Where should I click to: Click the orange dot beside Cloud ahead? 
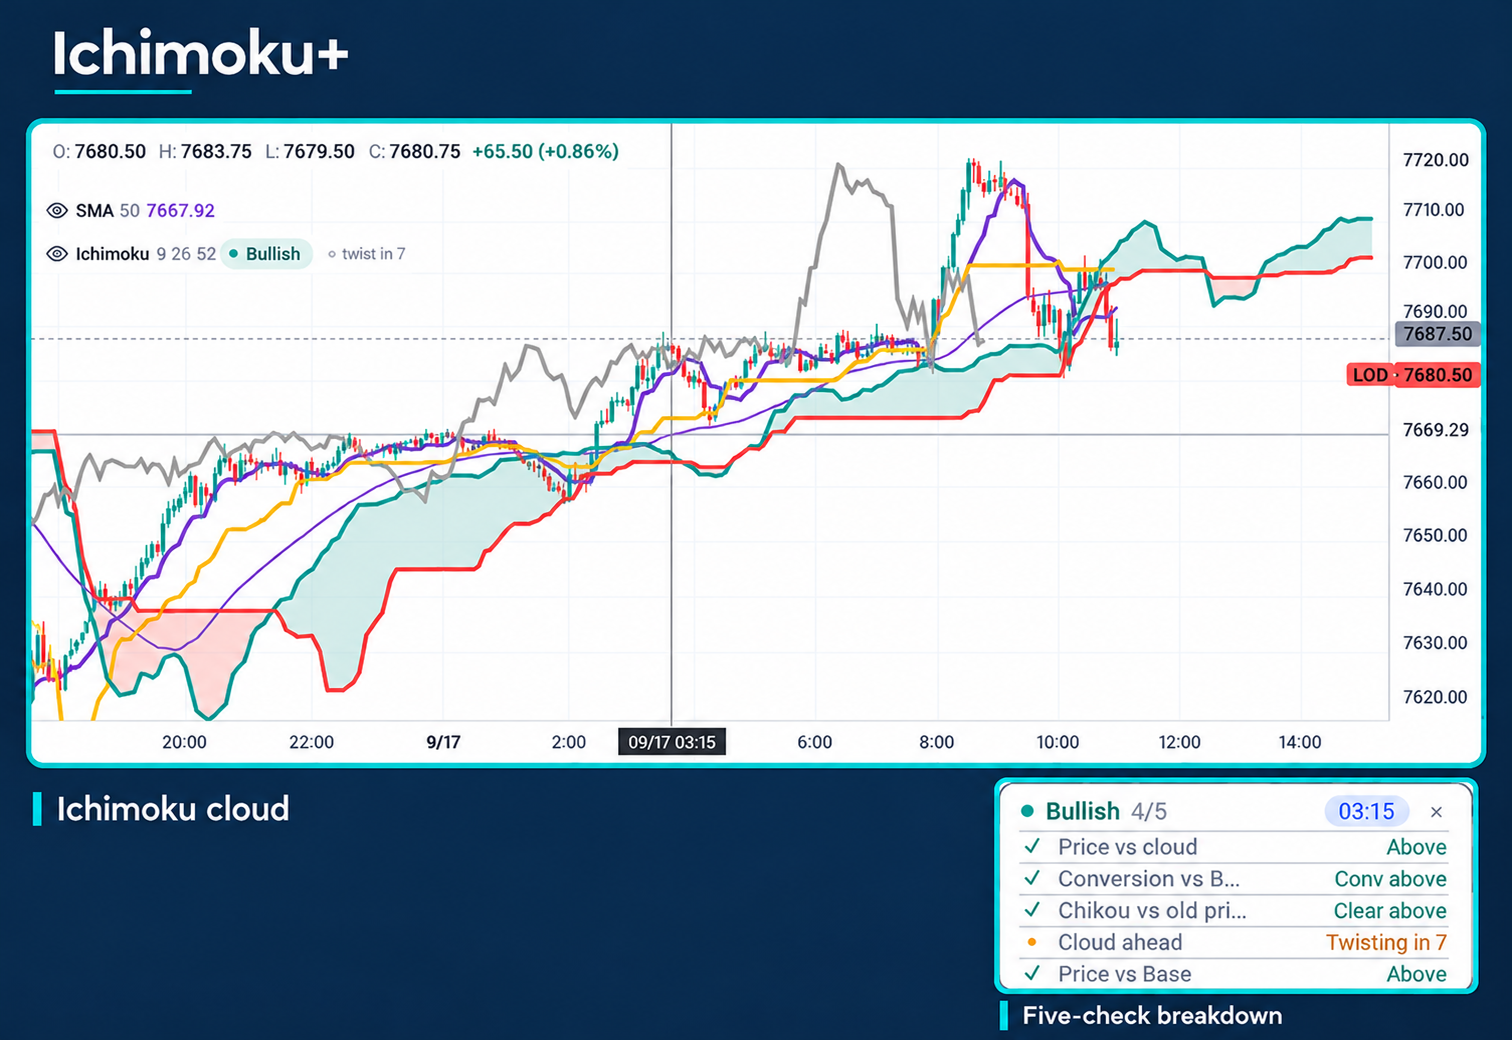(x=1032, y=942)
